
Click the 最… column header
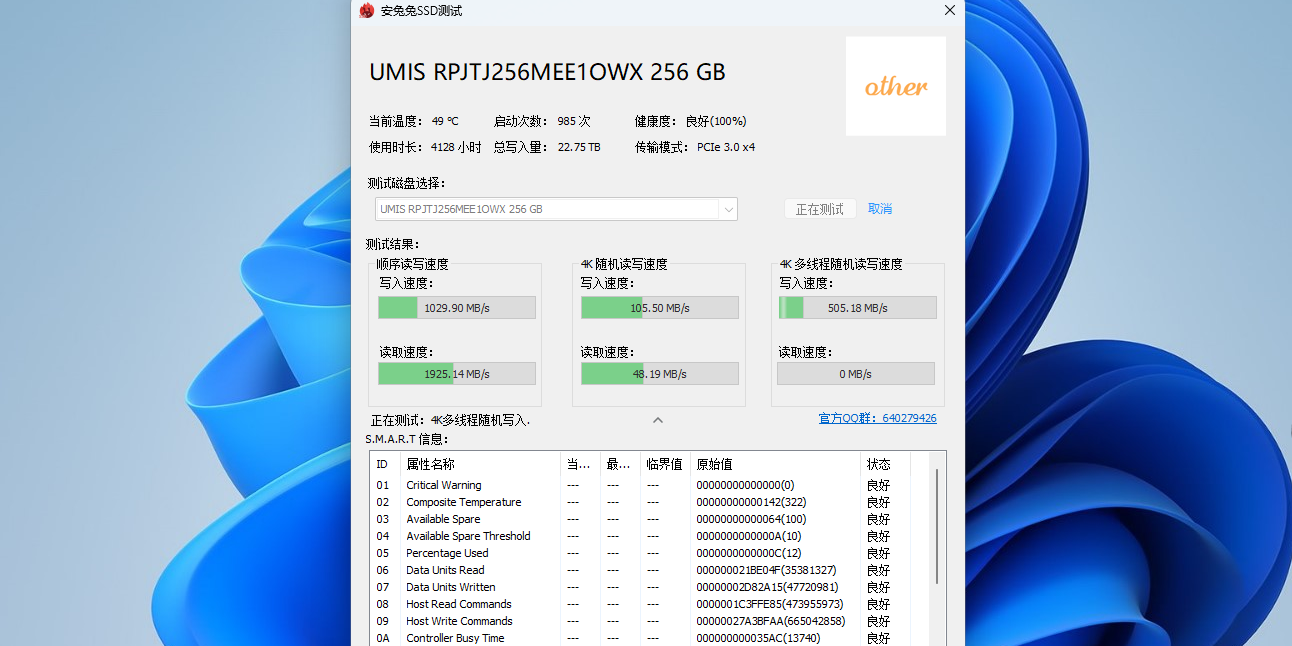(621, 464)
